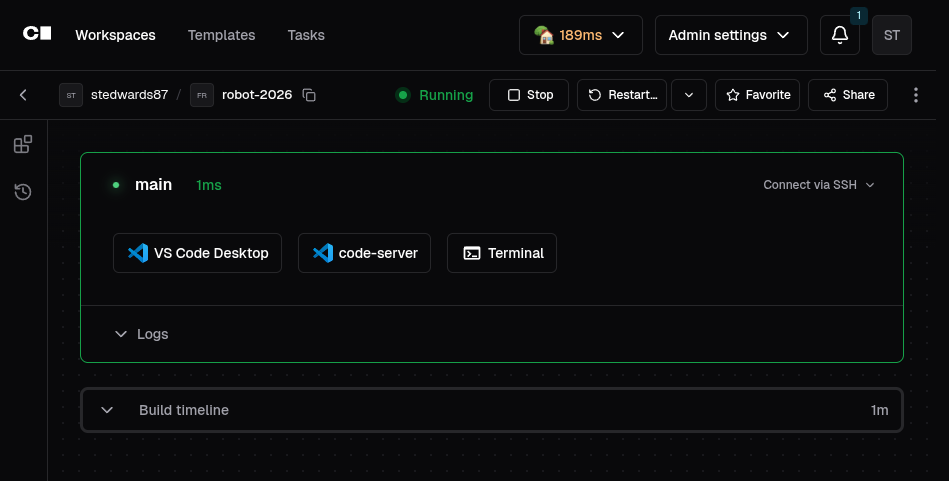Copy the robot-2026 workspace name icon
This screenshot has height=481, width=949.
click(309, 95)
